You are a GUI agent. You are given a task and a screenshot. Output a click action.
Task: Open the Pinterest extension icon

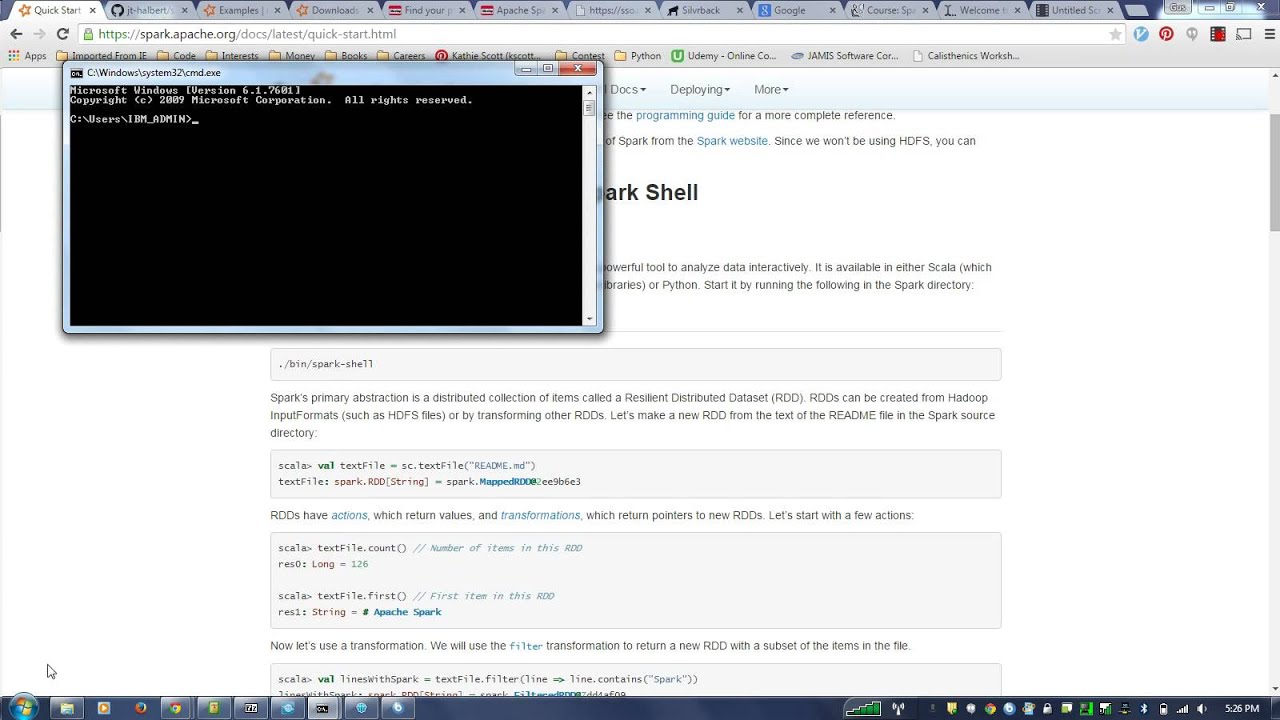(1166, 34)
